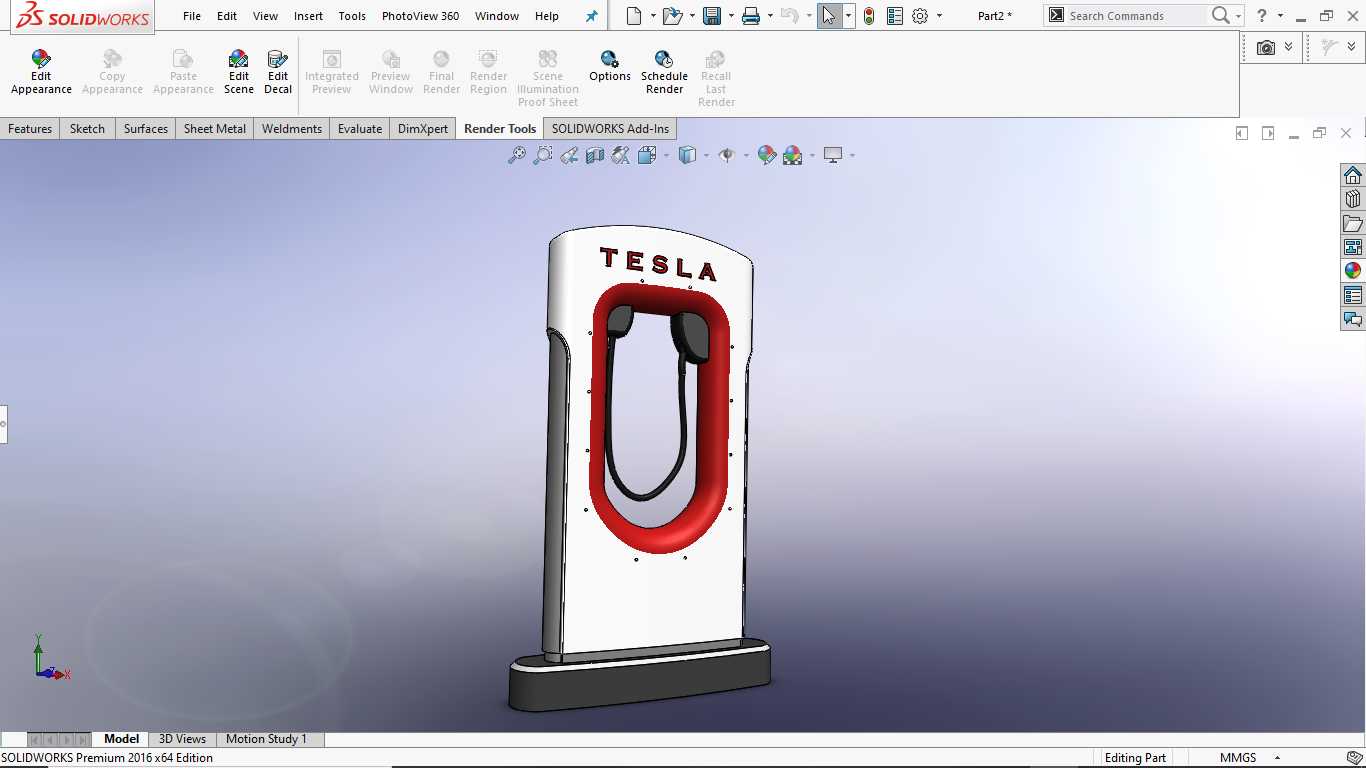Open Appearances, Scenes, and Decals task pane tab
Image resolution: width=1366 pixels, height=768 pixels.
[x=1353, y=271]
